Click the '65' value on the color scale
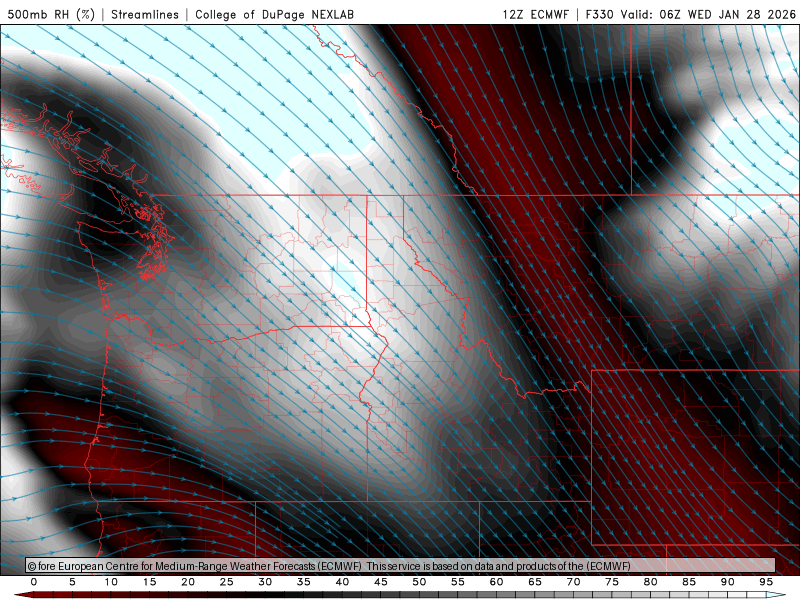 pyautogui.click(x=535, y=582)
